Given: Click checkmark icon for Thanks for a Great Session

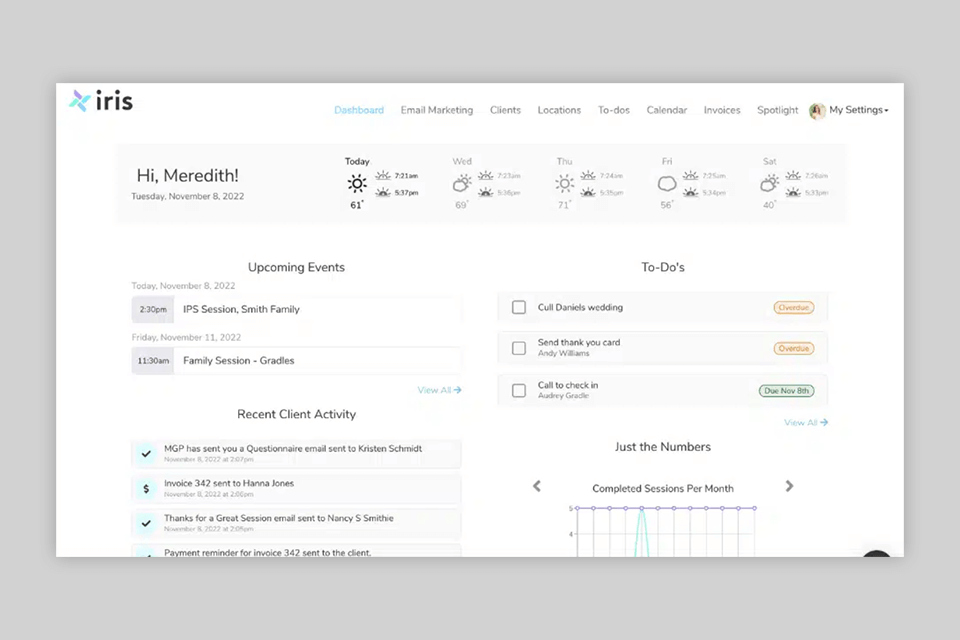Looking at the screenshot, I should coord(146,524).
